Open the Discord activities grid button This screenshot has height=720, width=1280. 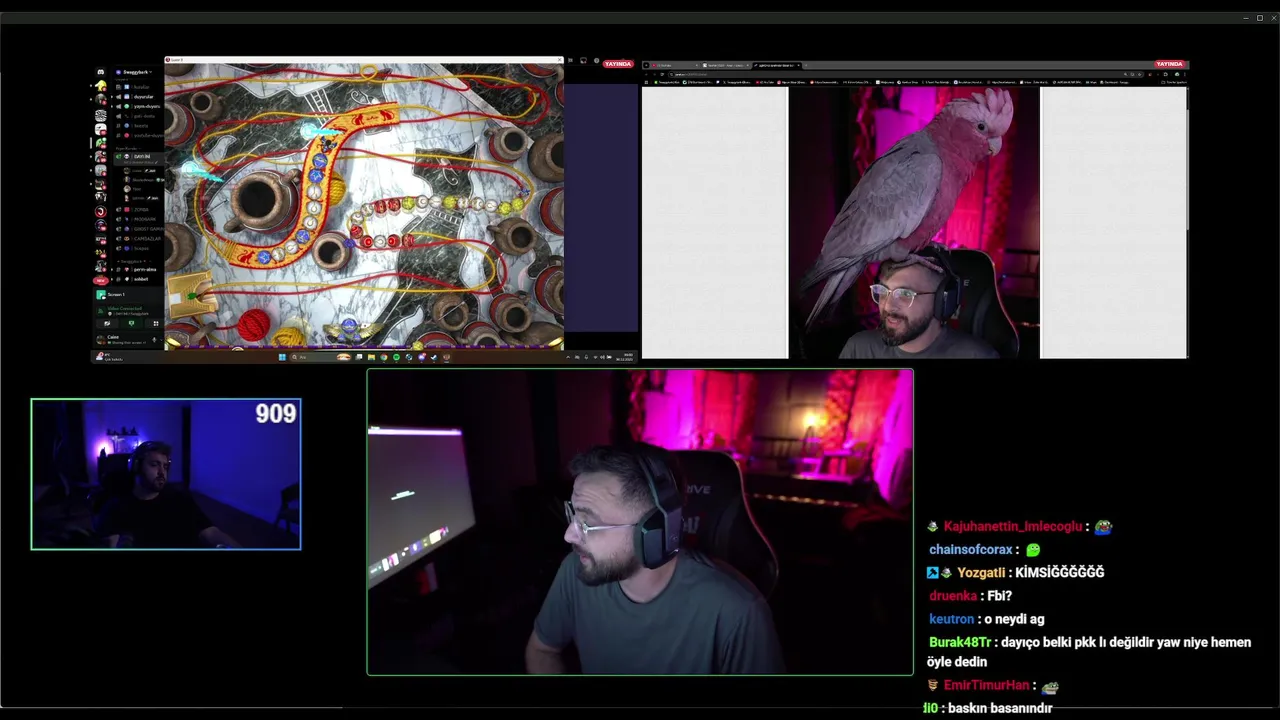[155, 323]
